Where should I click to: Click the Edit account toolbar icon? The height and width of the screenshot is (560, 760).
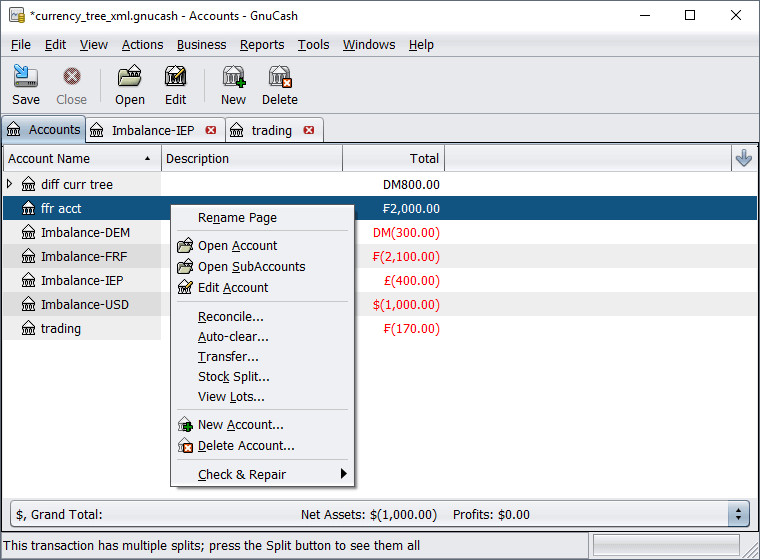[176, 85]
